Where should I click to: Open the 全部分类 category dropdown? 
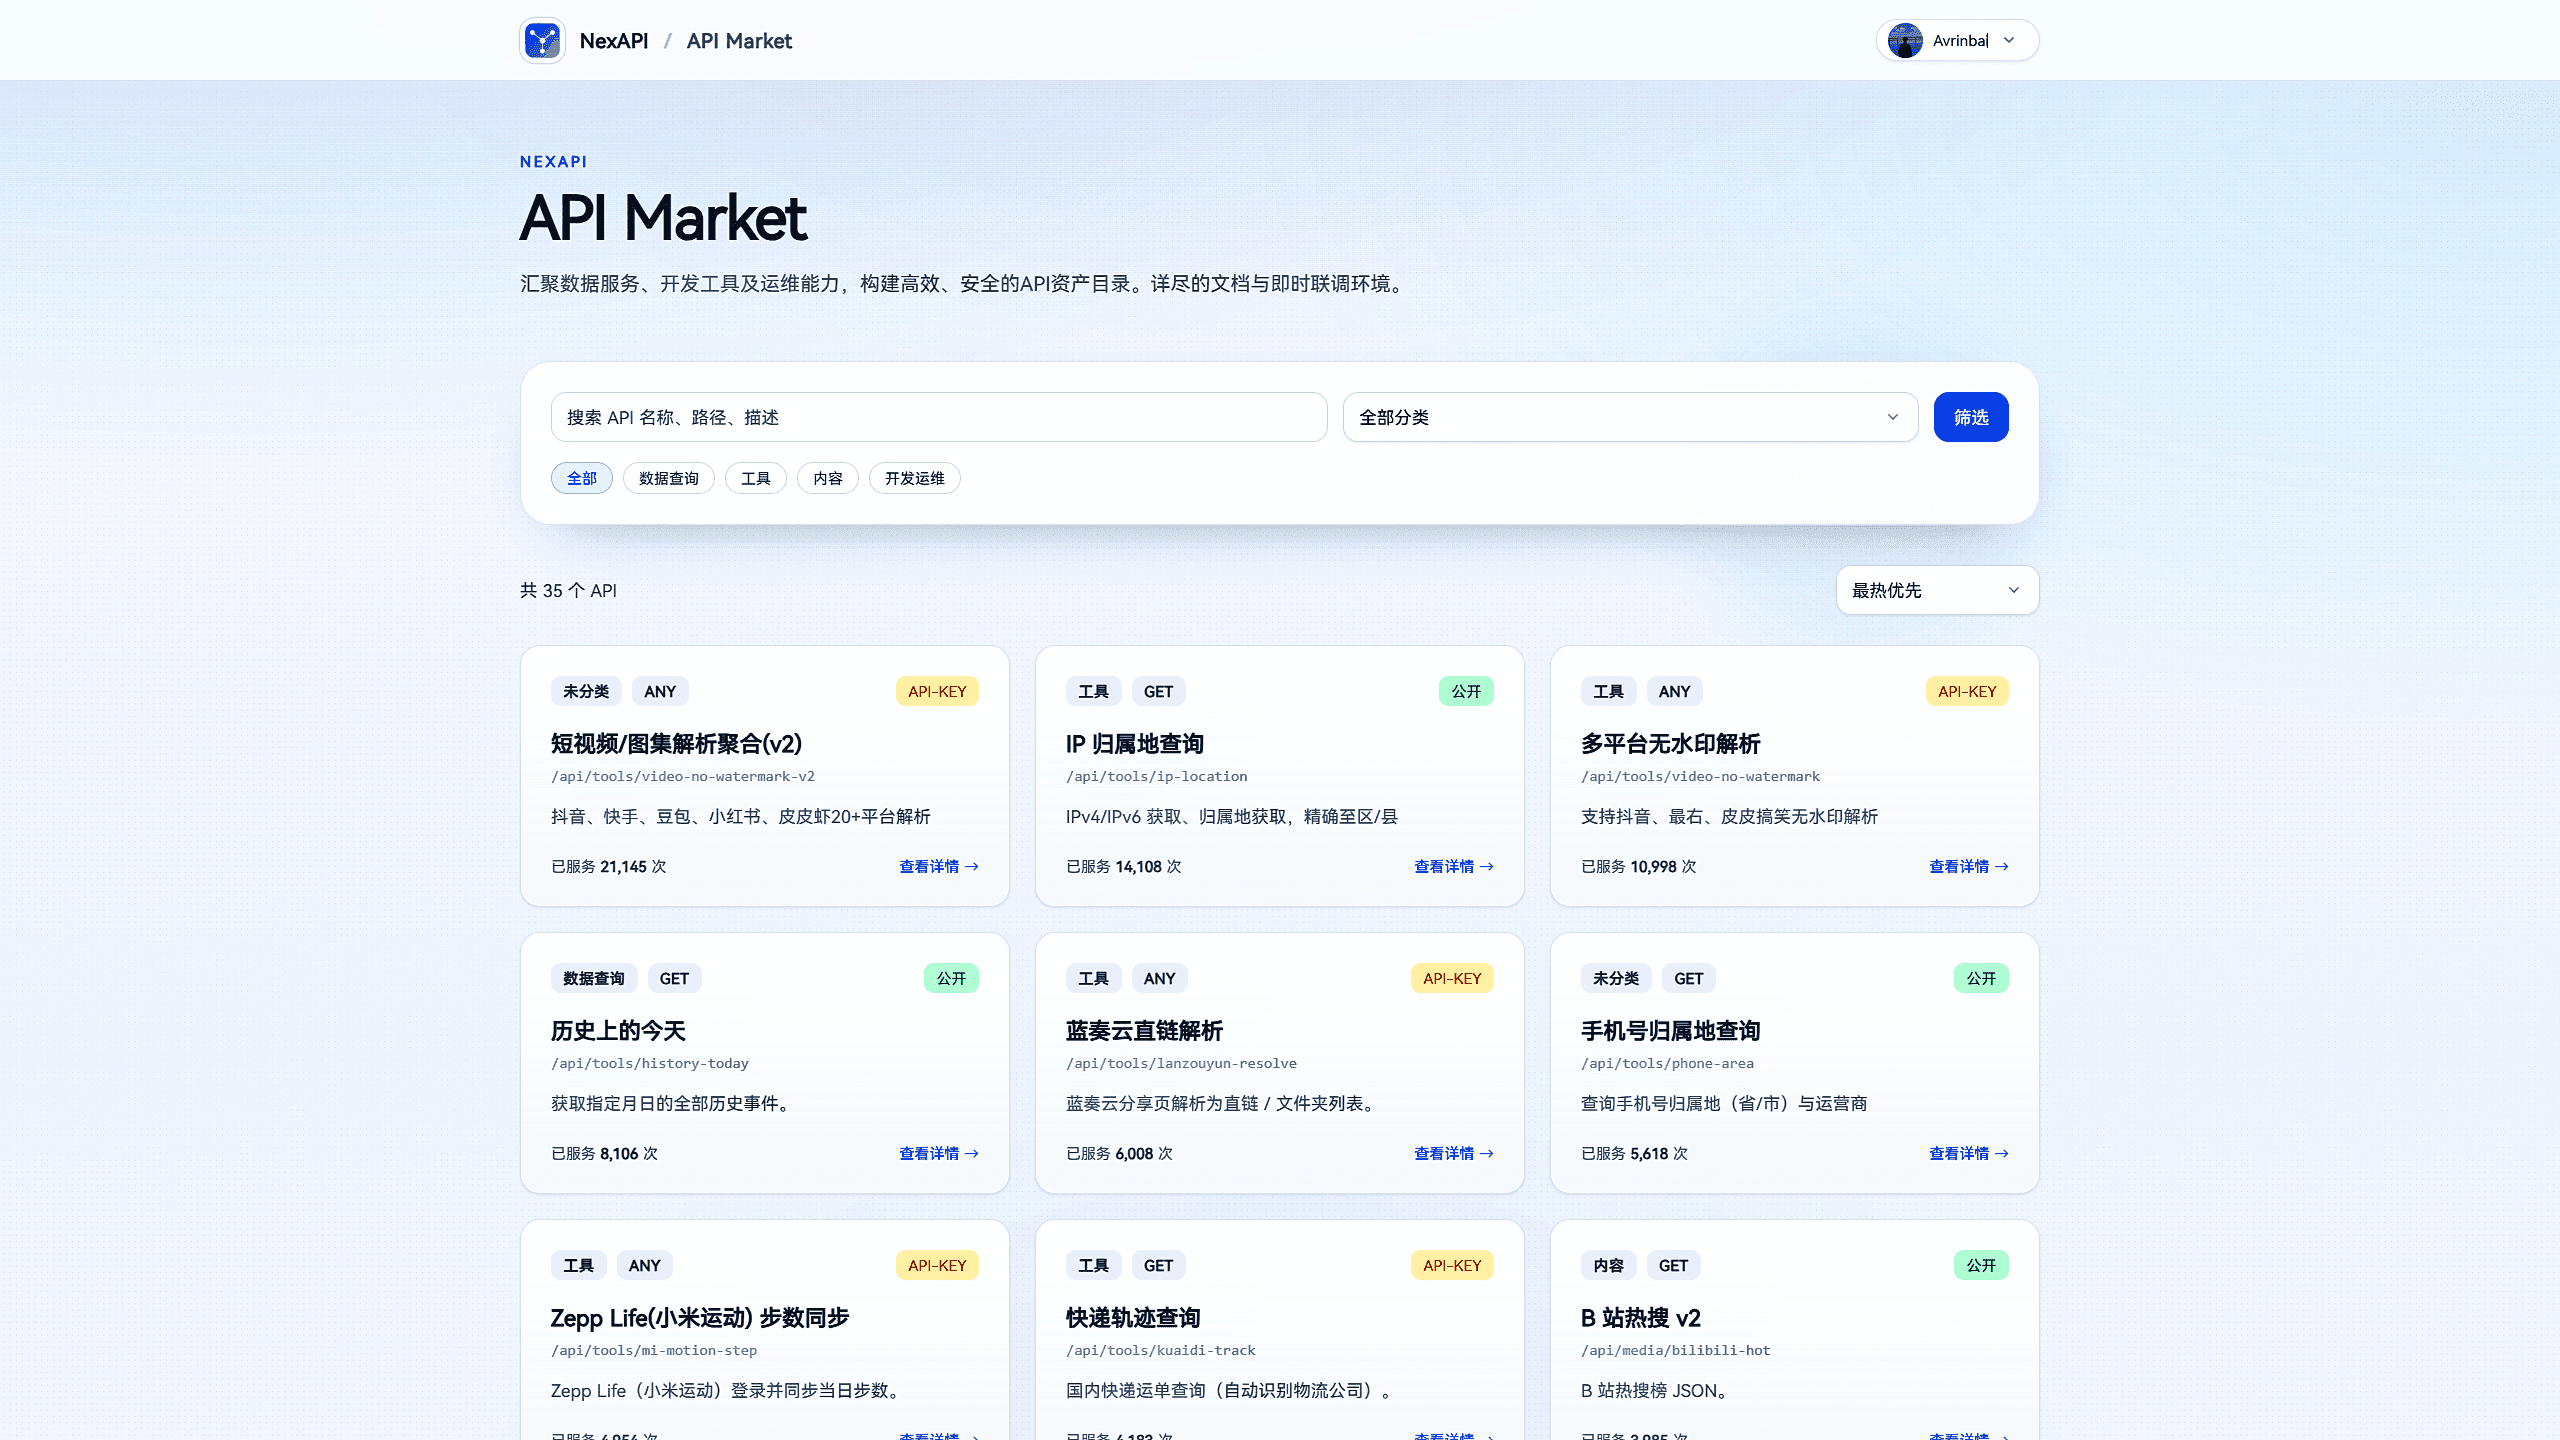1629,417
